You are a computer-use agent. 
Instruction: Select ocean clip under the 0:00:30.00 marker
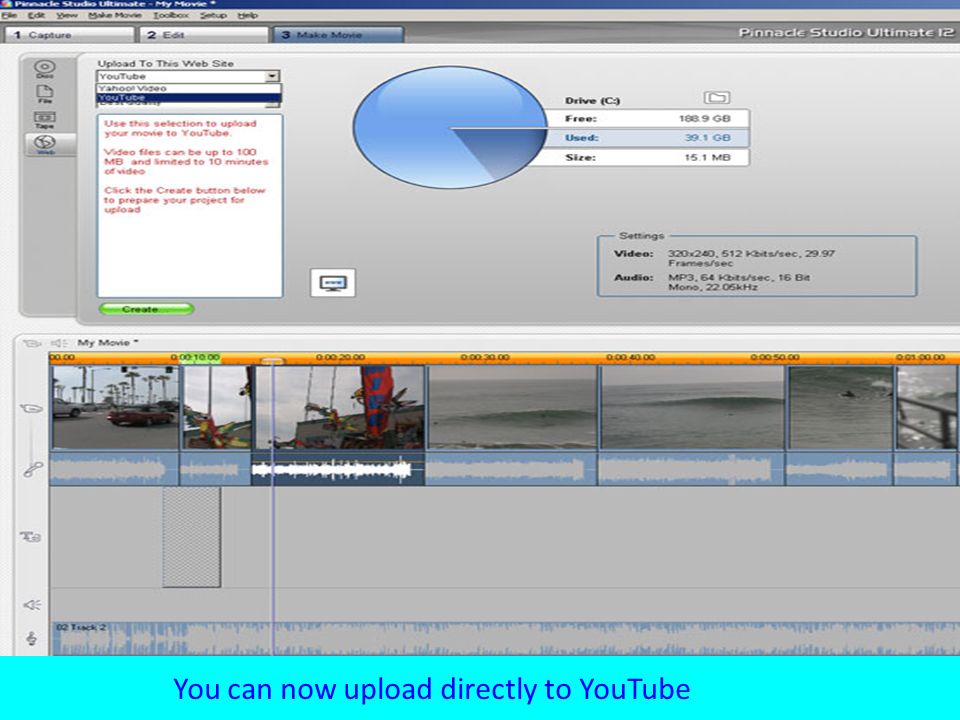coord(512,407)
